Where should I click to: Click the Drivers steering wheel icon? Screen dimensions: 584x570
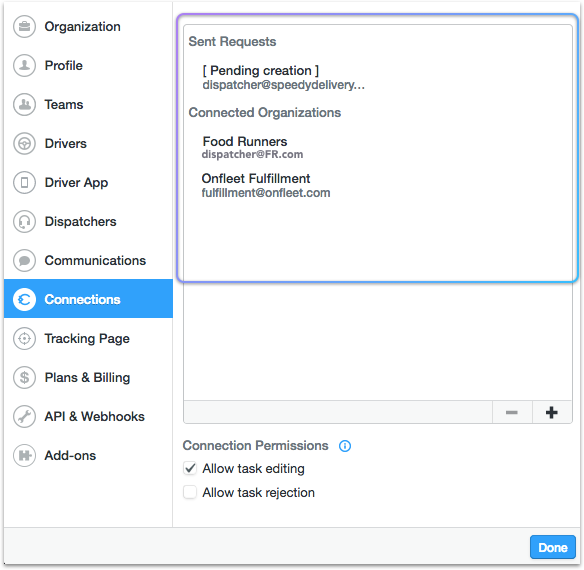coord(24,143)
